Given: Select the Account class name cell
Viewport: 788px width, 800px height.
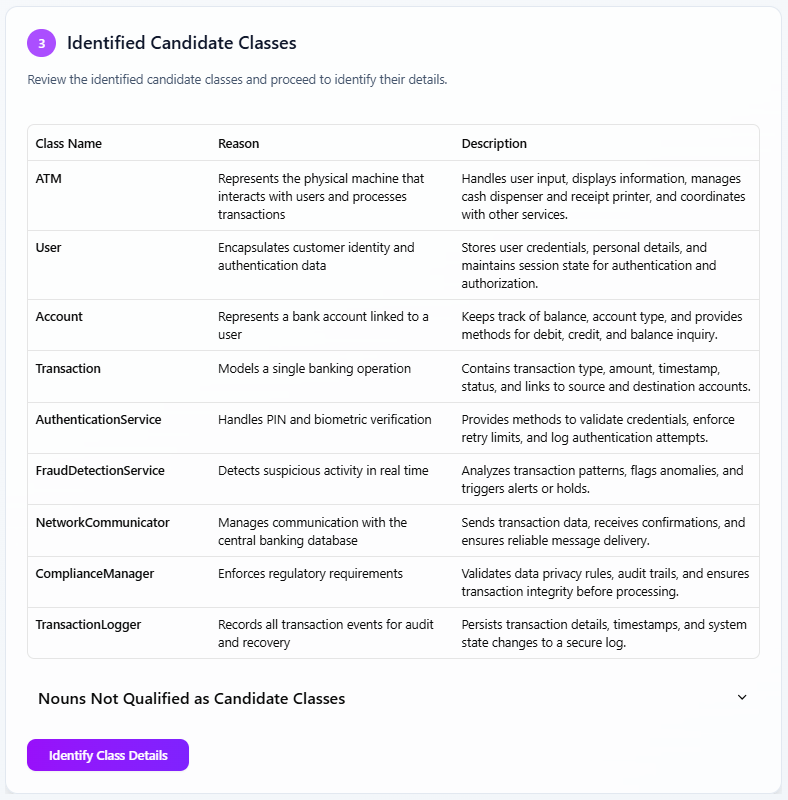Looking at the screenshot, I should 59,316.
